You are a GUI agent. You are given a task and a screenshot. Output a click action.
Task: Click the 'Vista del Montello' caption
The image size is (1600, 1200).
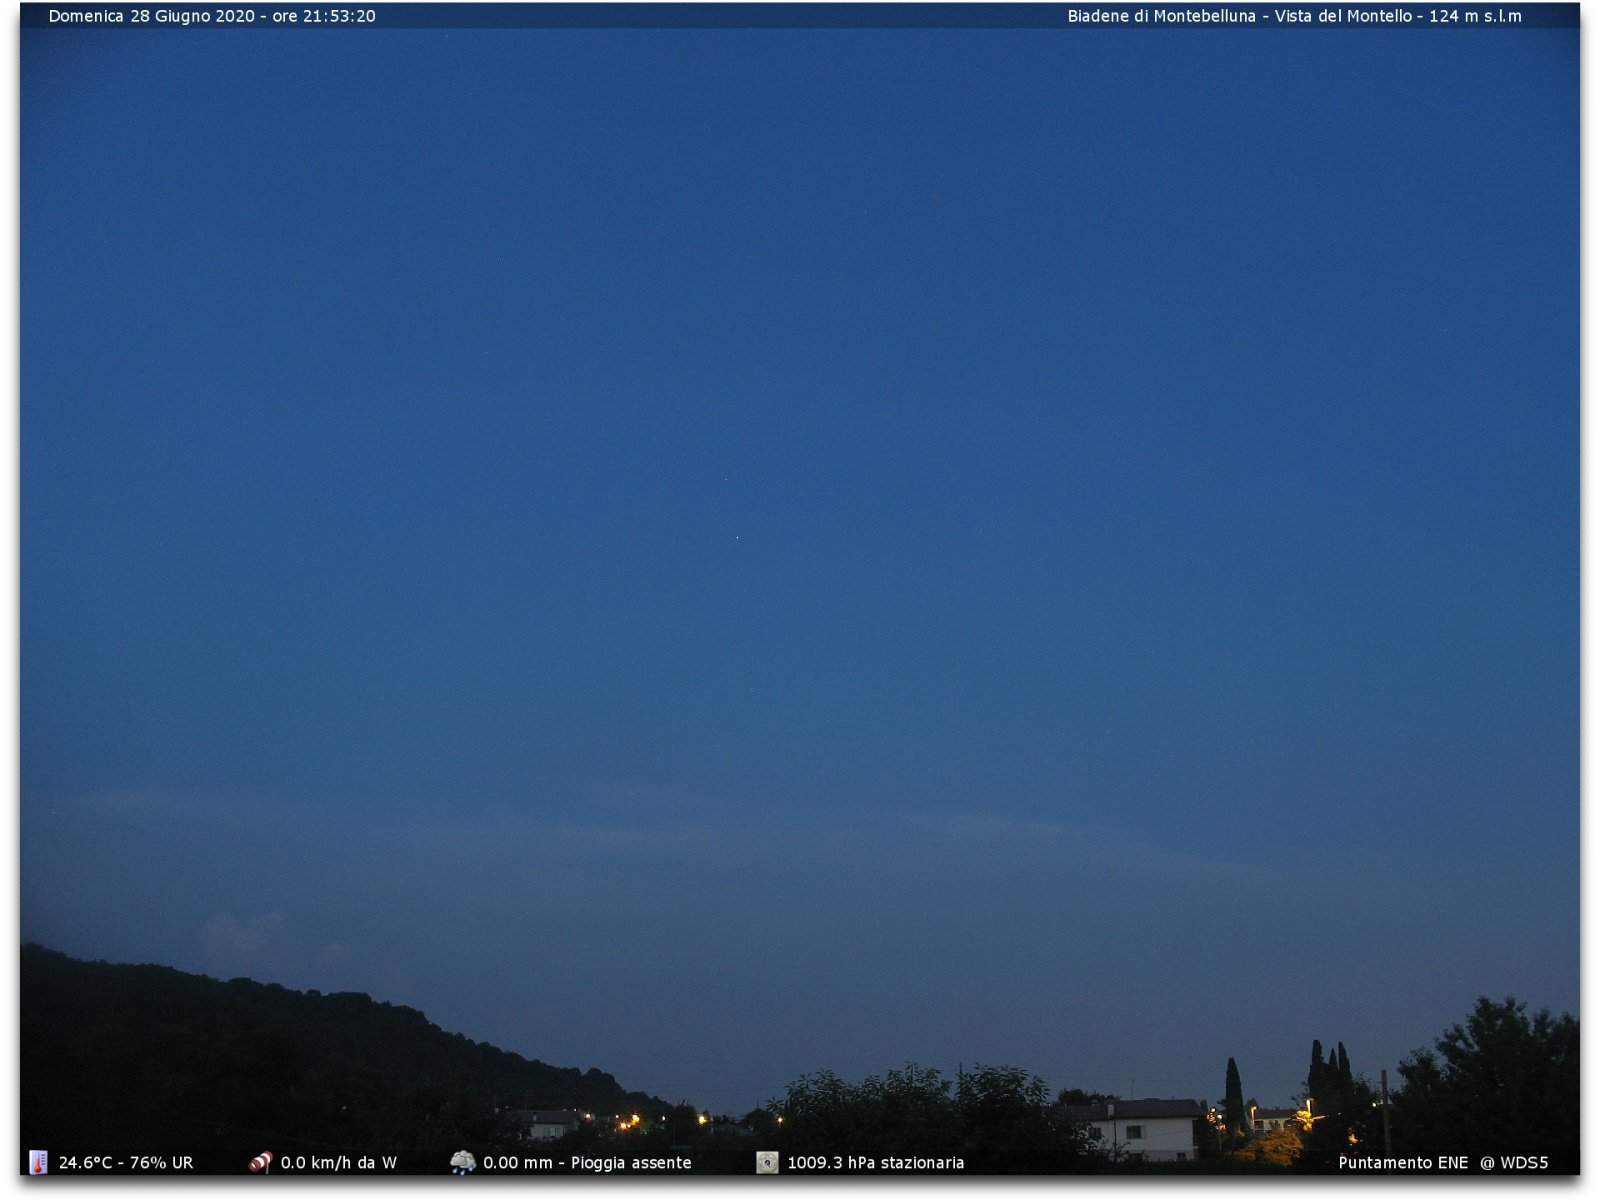pos(1343,16)
